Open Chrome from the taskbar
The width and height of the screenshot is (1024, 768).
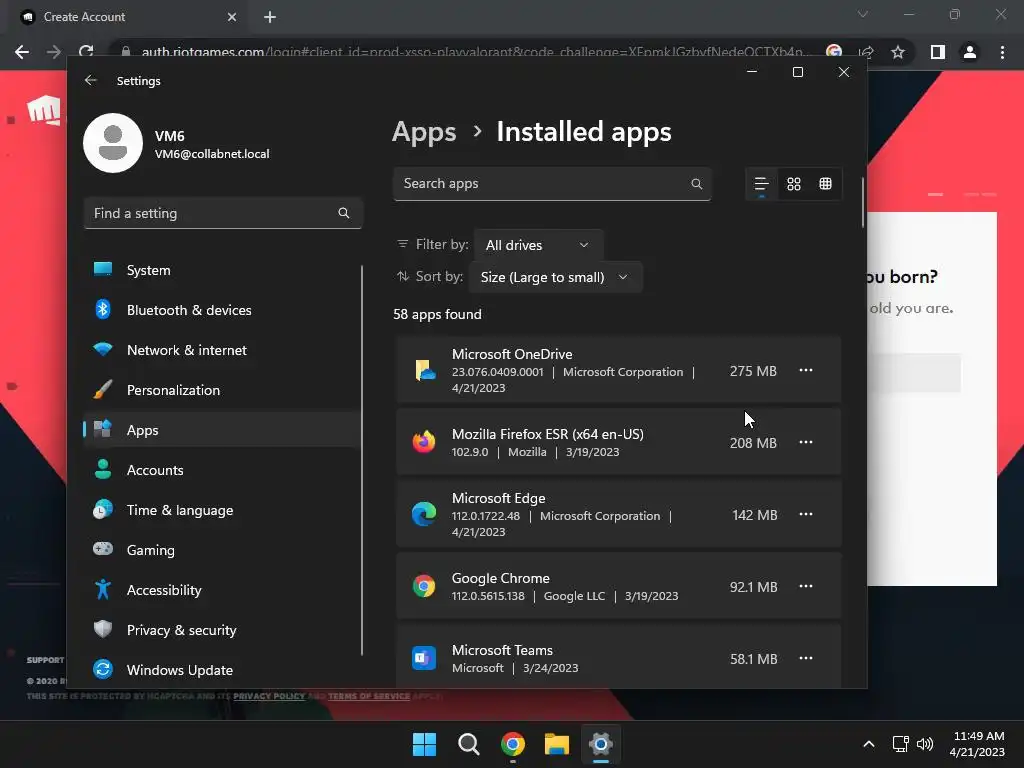tap(513, 744)
